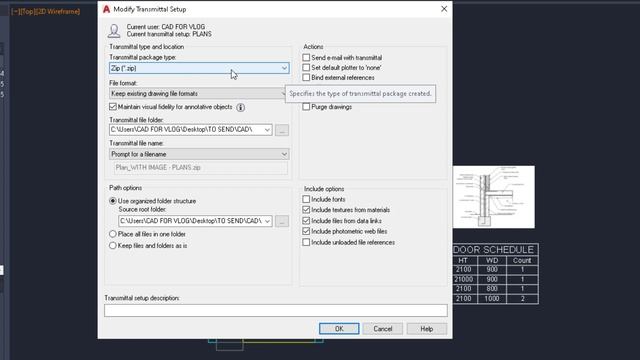The width and height of the screenshot is (640, 360).
Task: Click the OK button
Action: 339,329
